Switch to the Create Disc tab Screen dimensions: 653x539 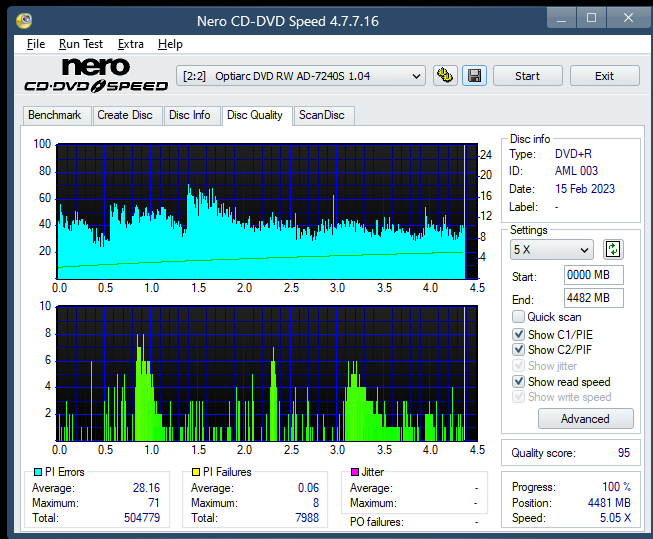(x=125, y=115)
